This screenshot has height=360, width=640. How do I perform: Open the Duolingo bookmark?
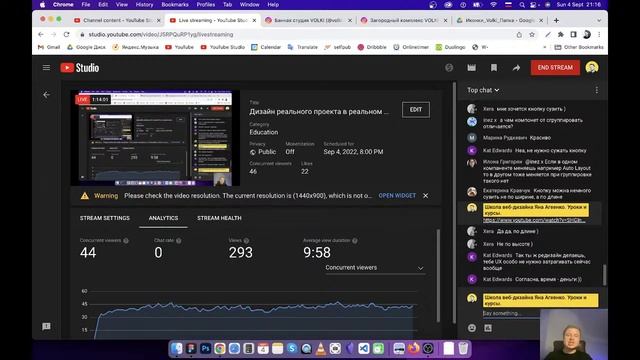click(x=450, y=47)
